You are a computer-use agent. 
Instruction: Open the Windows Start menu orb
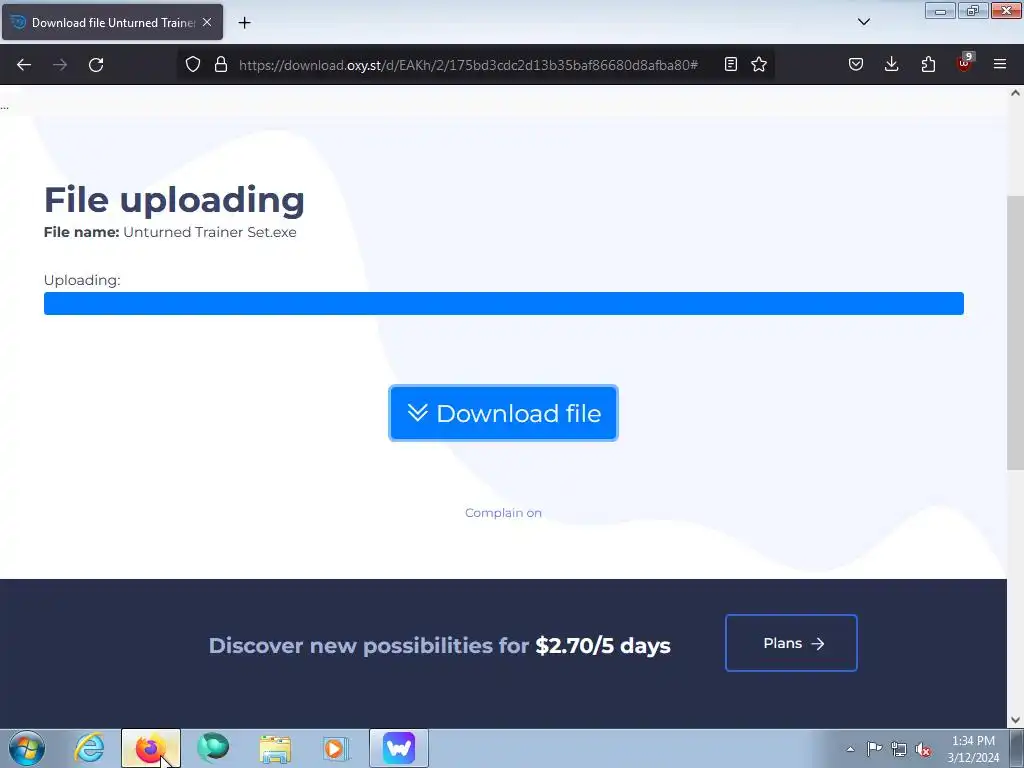(27, 748)
